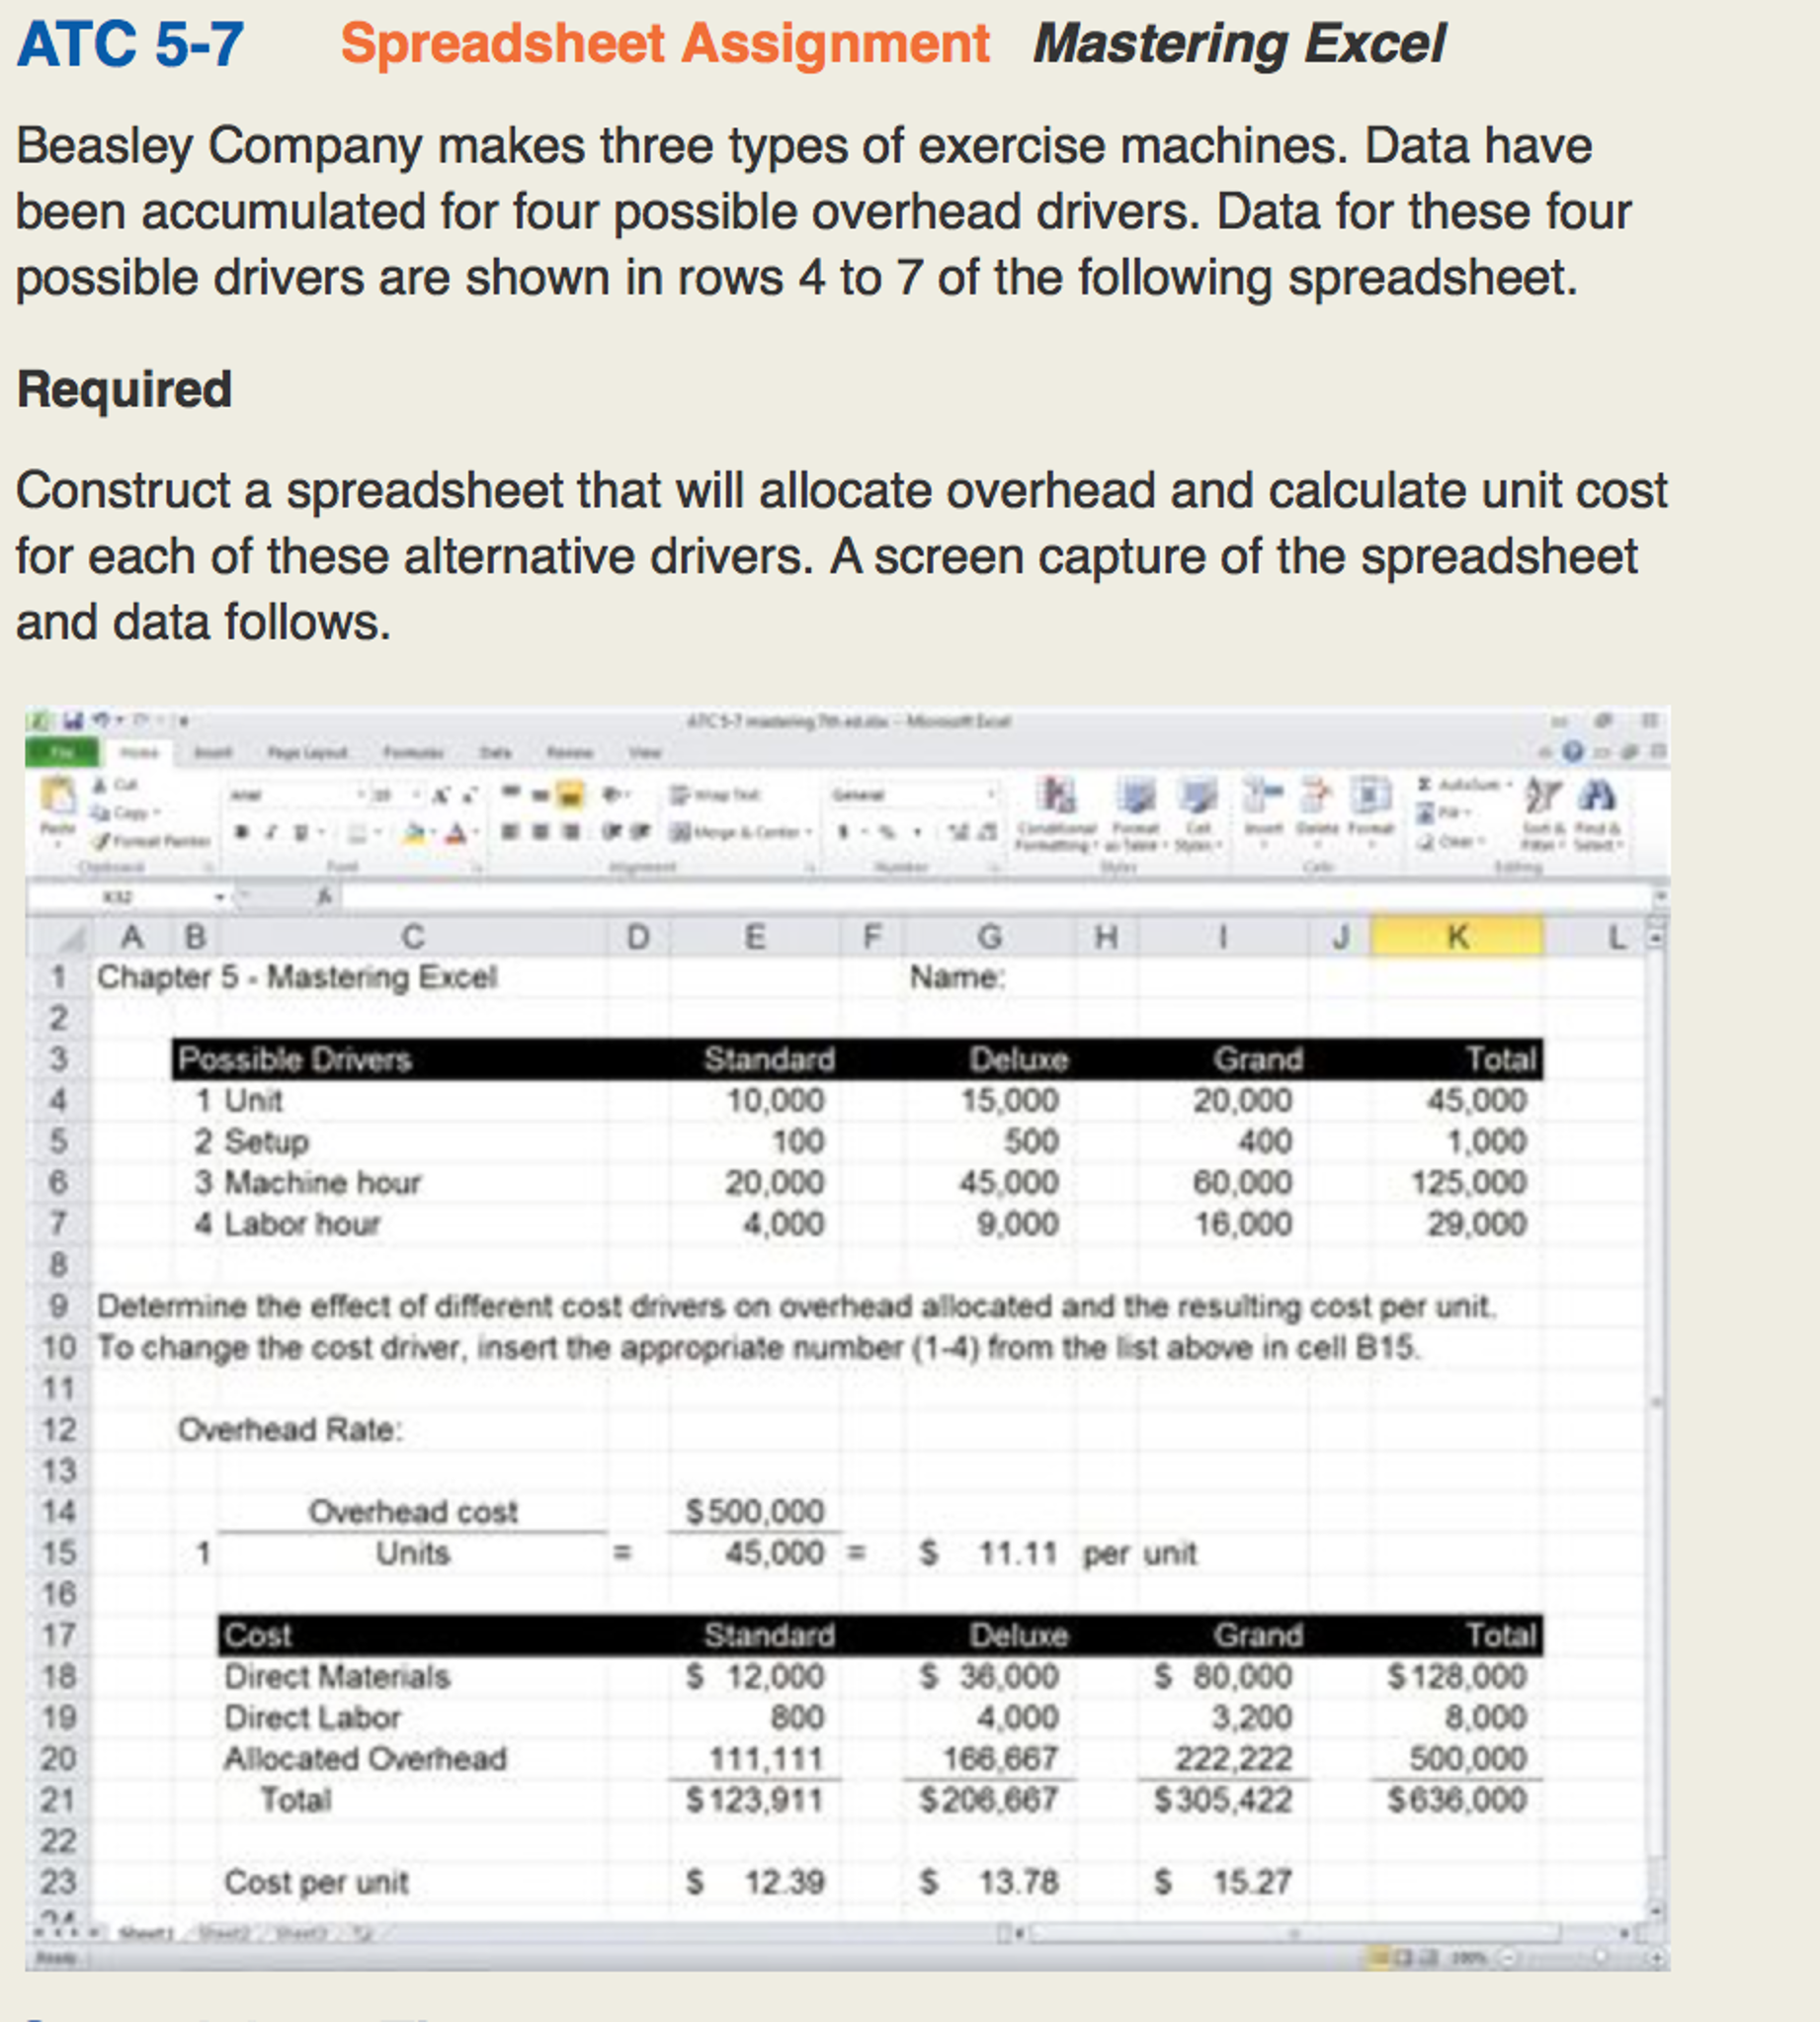The image size is (1820, 2022).
Task: Click the Conditional Formatting icon
Action: [x=1056, y=796]
